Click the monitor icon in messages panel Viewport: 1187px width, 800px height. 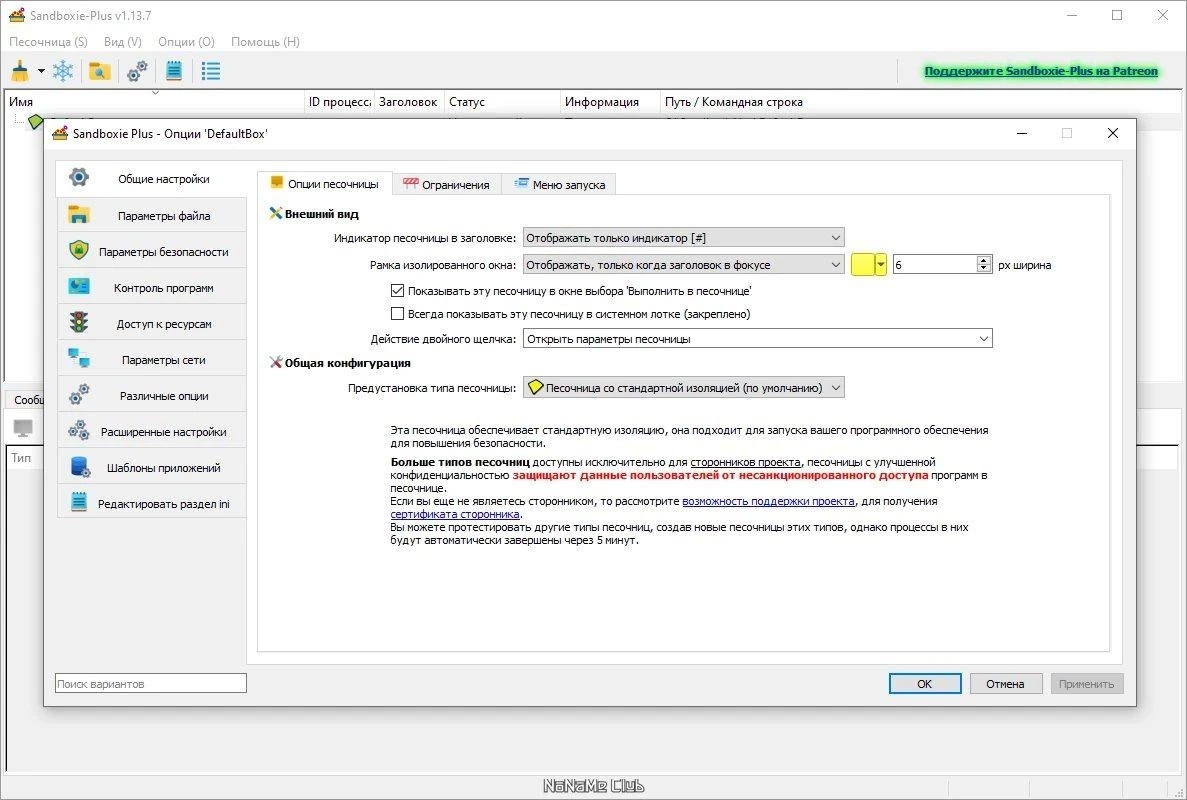[23, 428]
